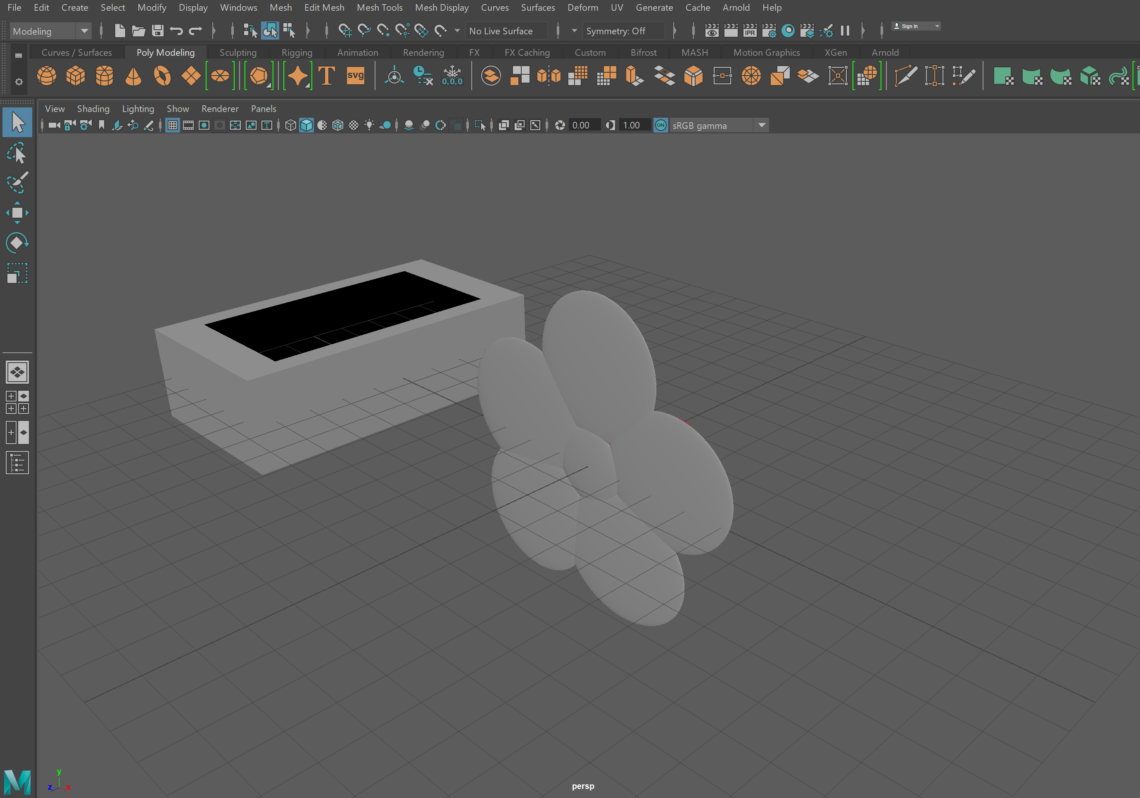Click the delete history clock icon

pos(423,76)
